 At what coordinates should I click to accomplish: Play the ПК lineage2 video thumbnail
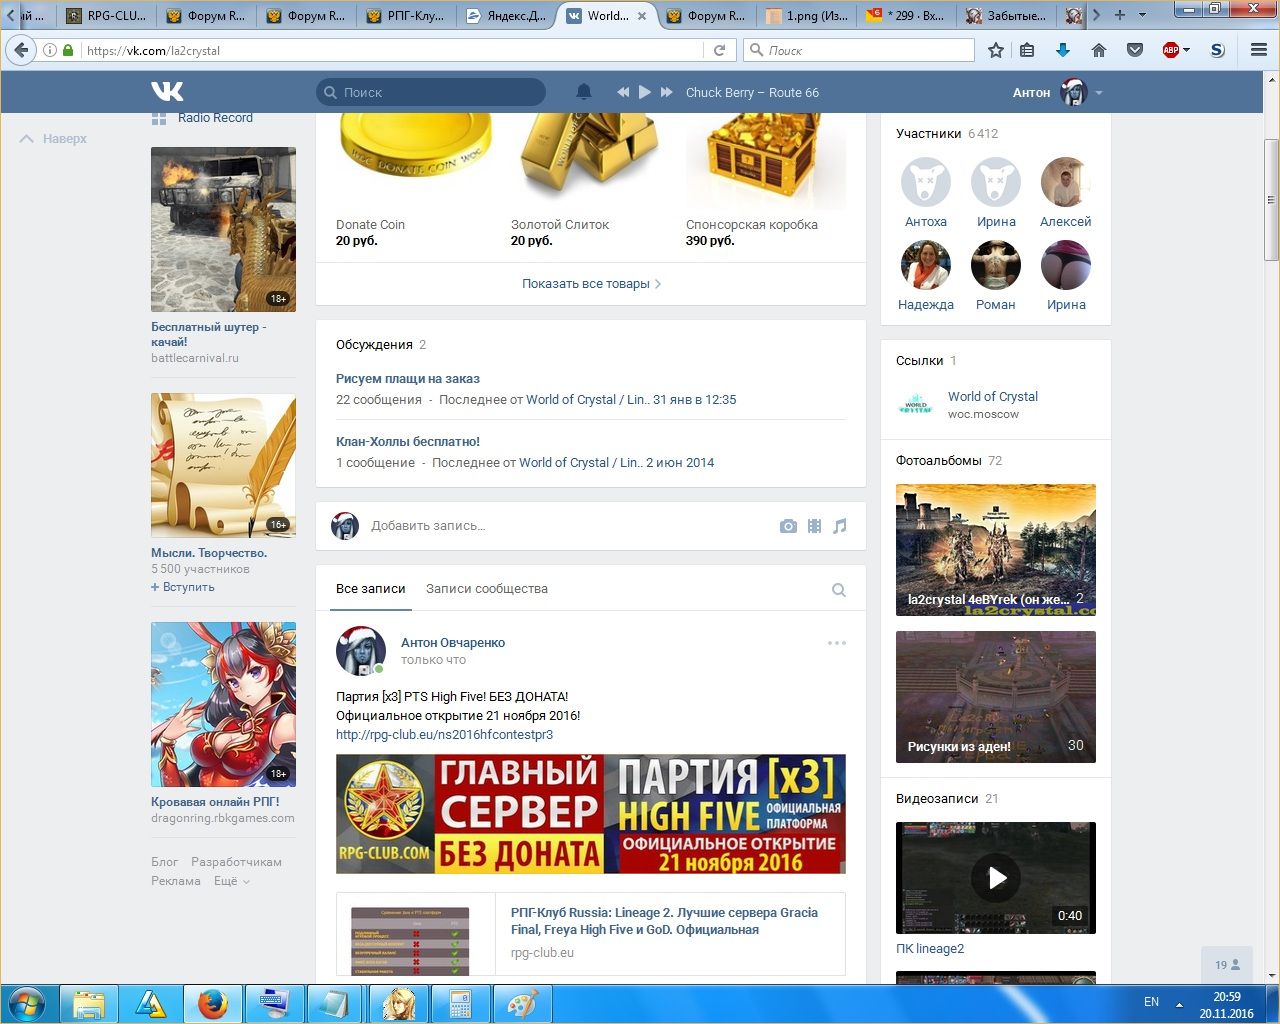(x=996, y=878)
